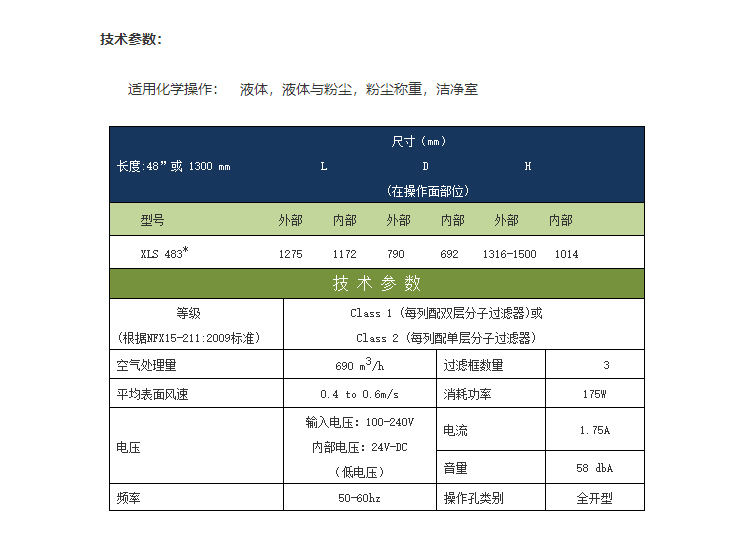Click the L column header
The height and width of the screenshot is (535, 750).
click(324, 166)
